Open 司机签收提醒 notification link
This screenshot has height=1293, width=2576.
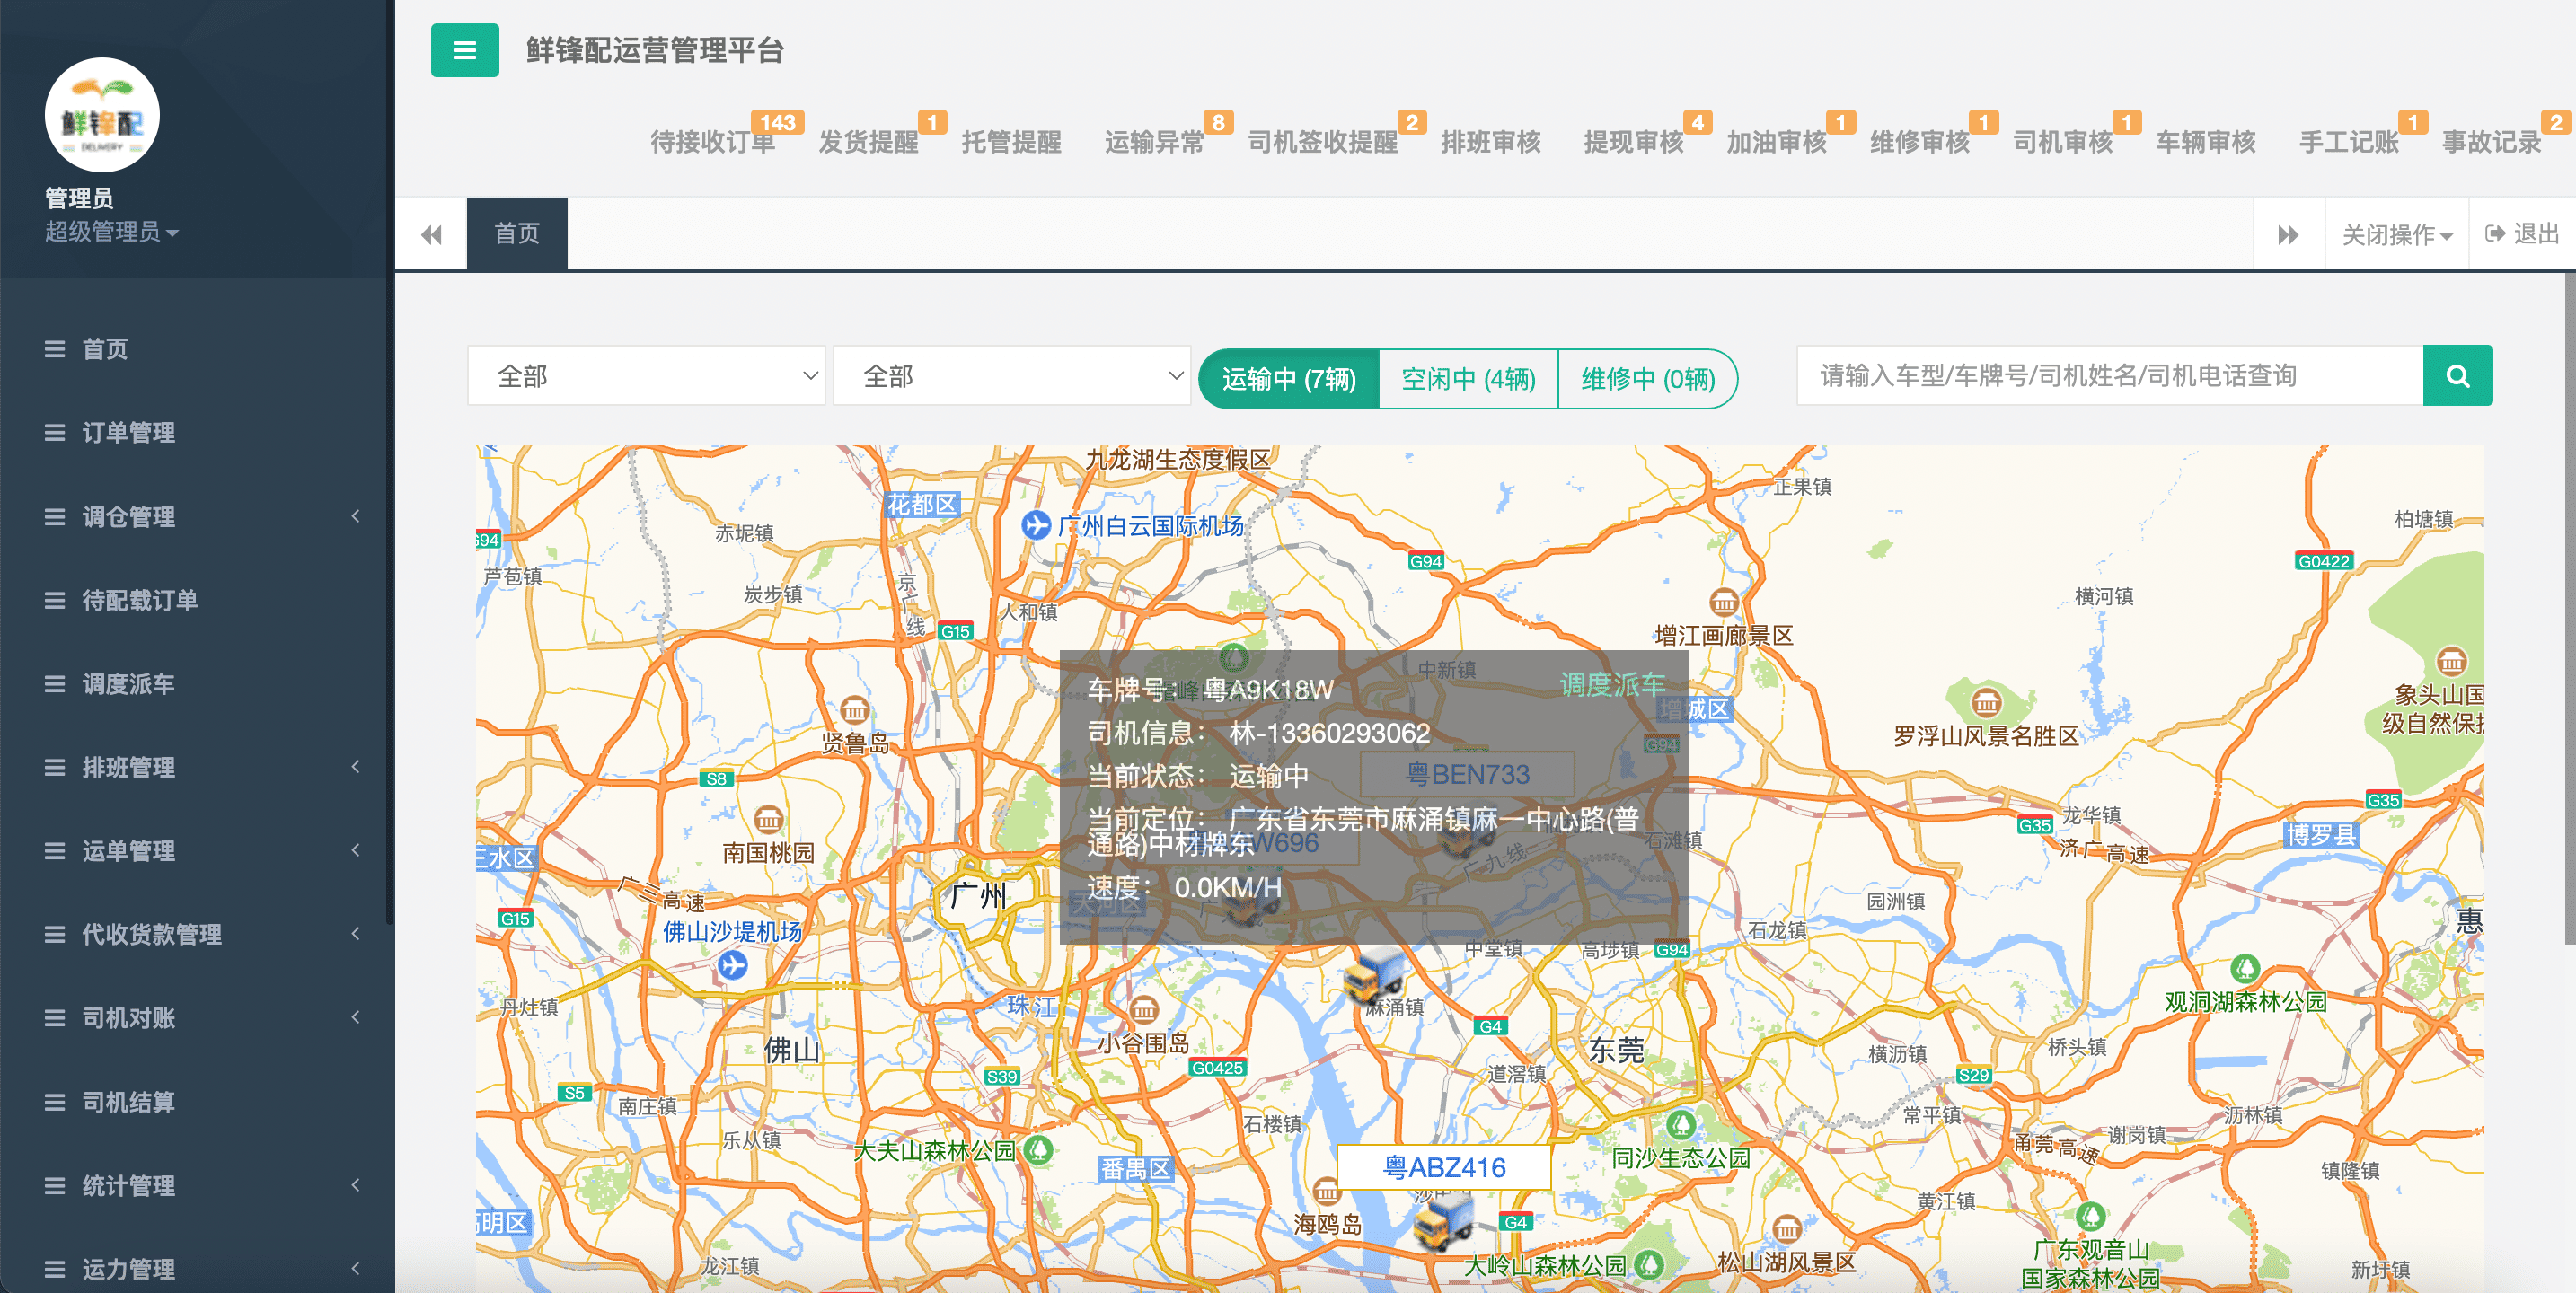1323,142
